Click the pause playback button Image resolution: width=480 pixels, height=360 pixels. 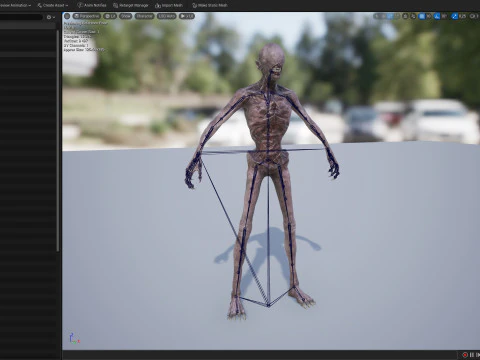472,355
